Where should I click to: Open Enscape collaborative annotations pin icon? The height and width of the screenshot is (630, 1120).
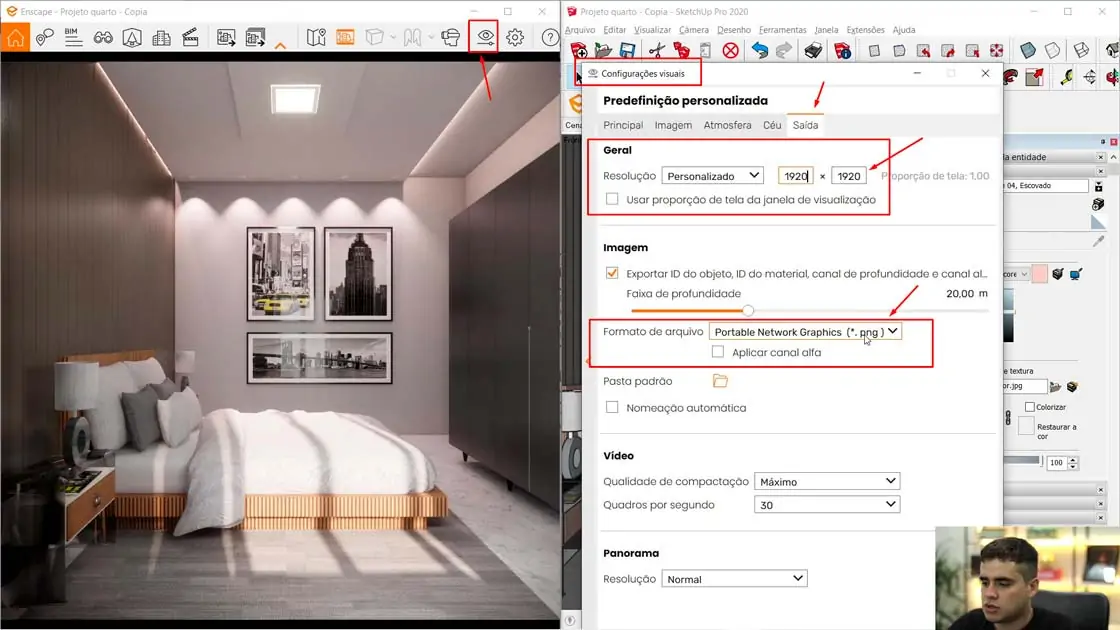pyautogui.click(x=44, y=37)
